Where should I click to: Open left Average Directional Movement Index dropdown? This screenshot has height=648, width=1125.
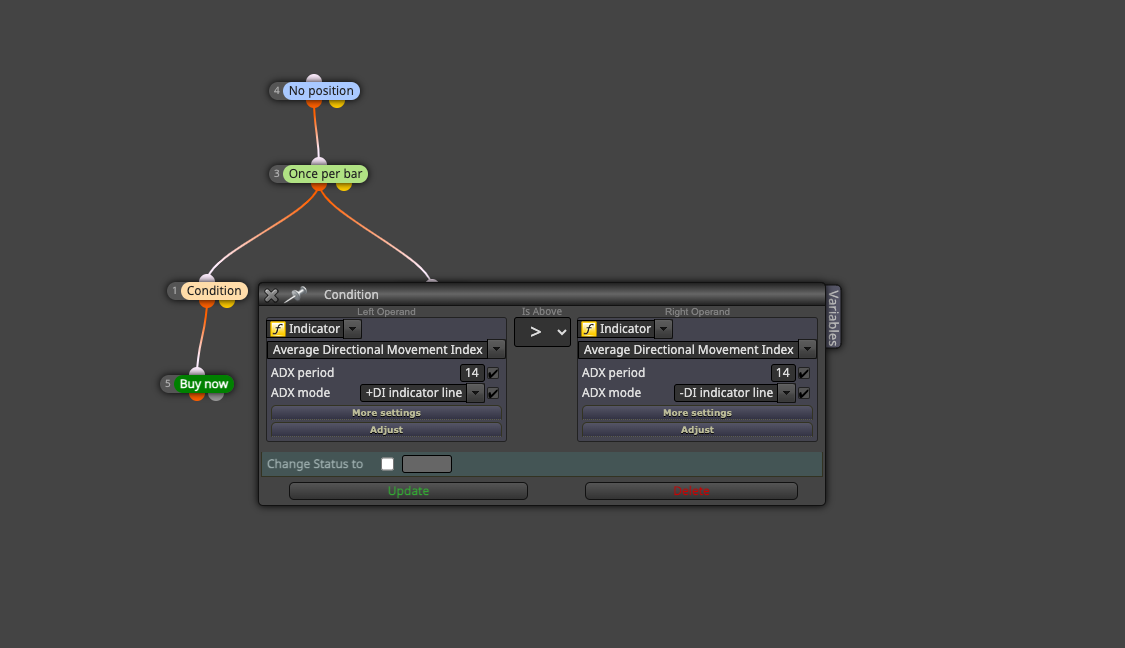(x=496, y=349)
